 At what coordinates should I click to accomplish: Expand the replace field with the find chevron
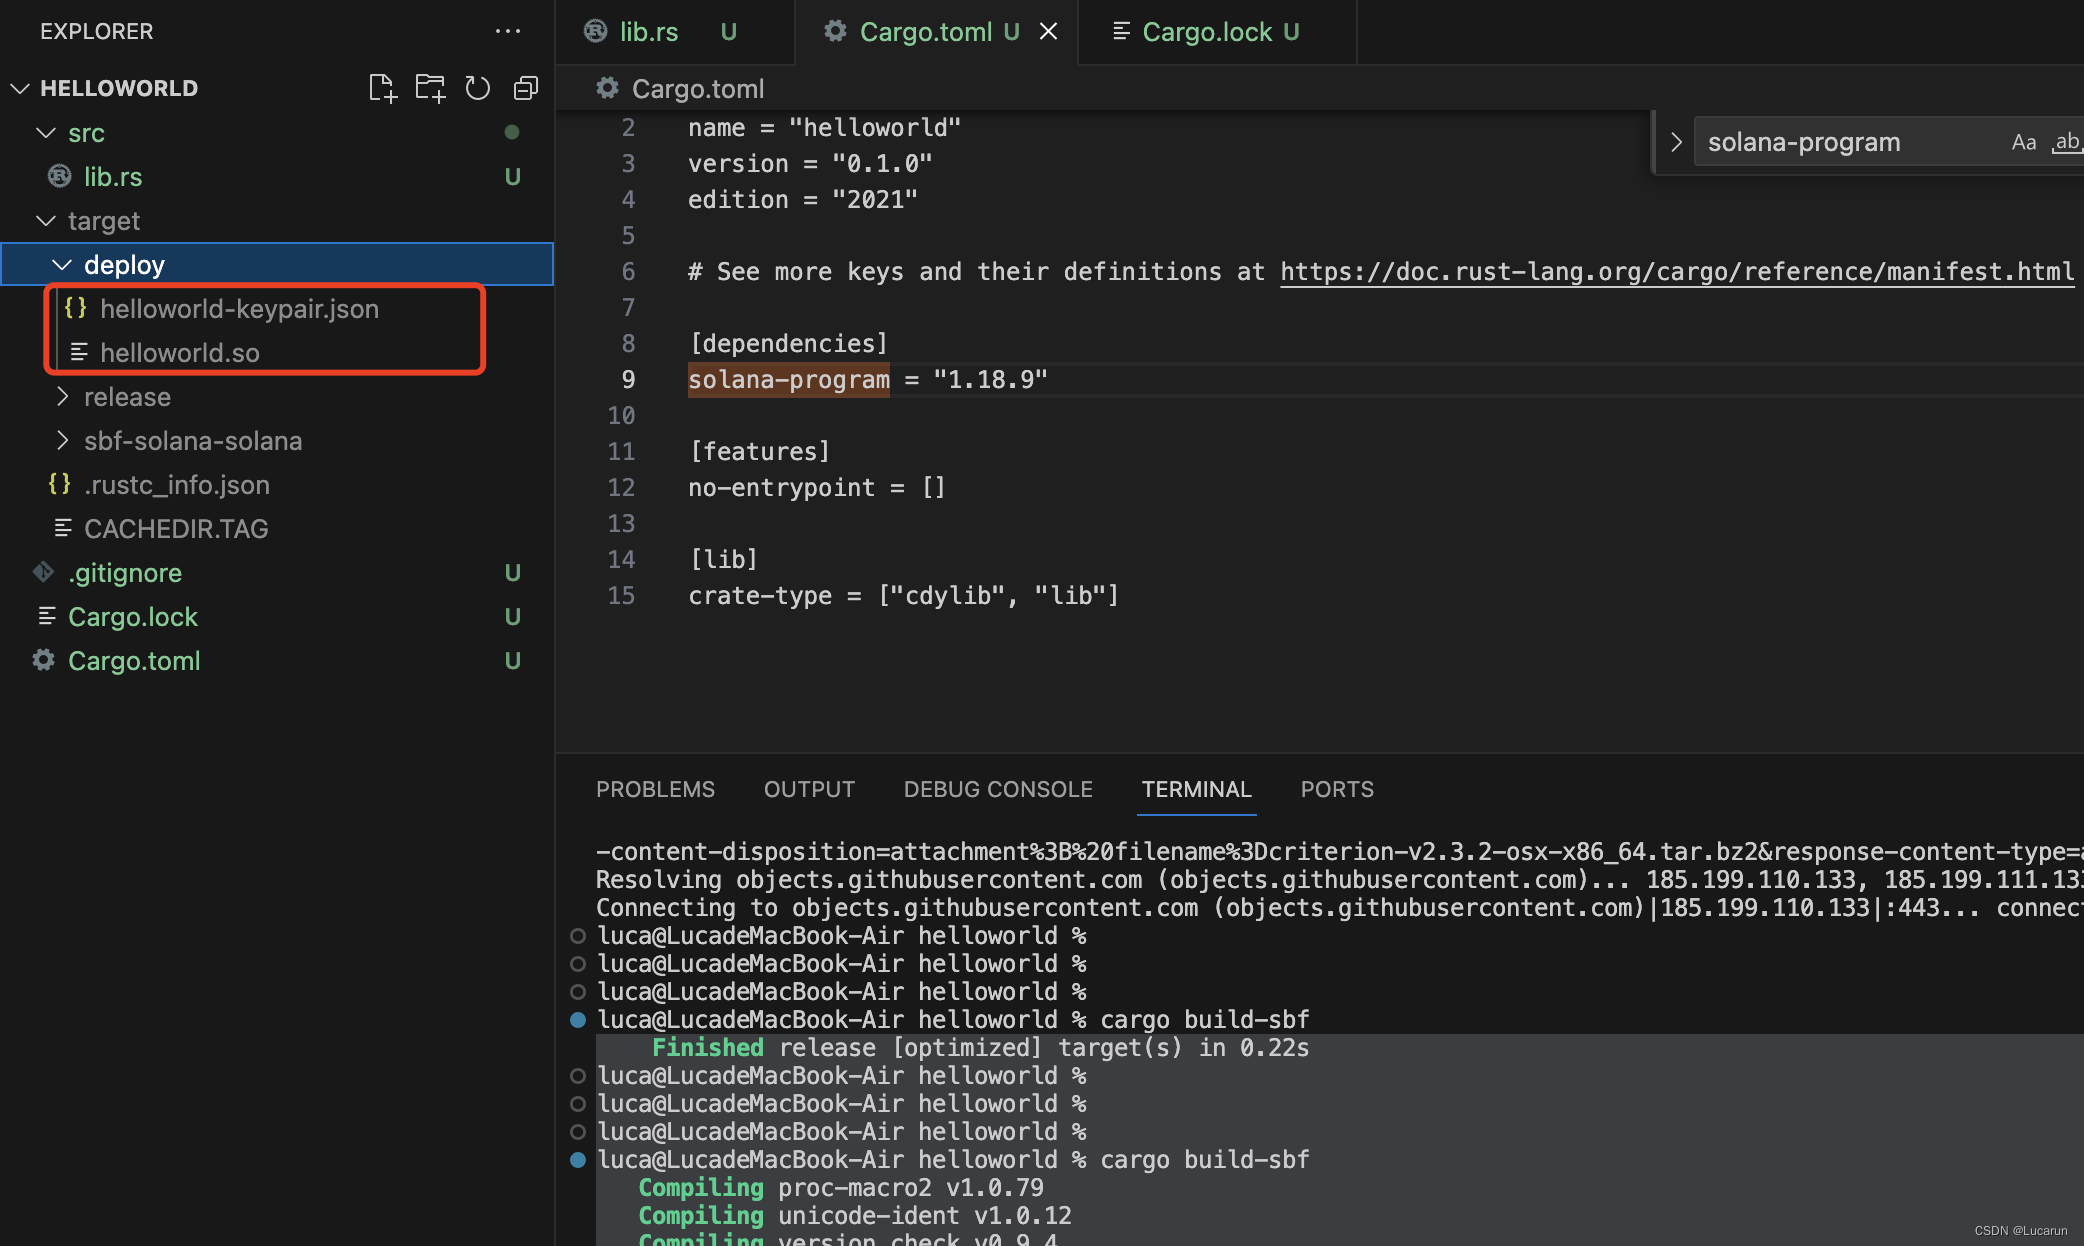(x=1676, y=142)
